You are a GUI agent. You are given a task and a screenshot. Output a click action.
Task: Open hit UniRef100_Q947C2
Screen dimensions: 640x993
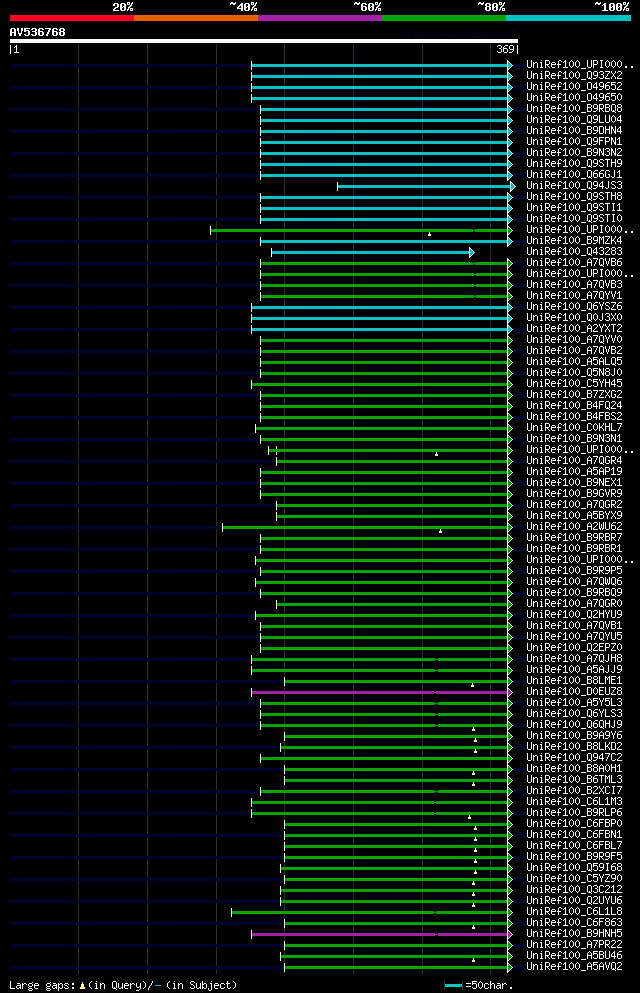click(x=574, y=757)
